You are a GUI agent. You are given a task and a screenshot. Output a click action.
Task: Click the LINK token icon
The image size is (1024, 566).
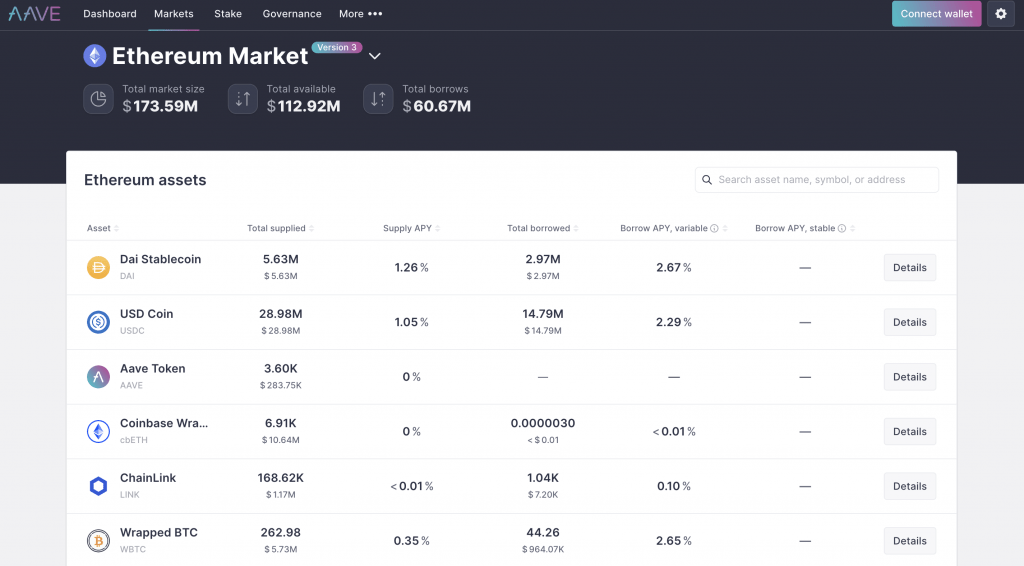point(99,486)
